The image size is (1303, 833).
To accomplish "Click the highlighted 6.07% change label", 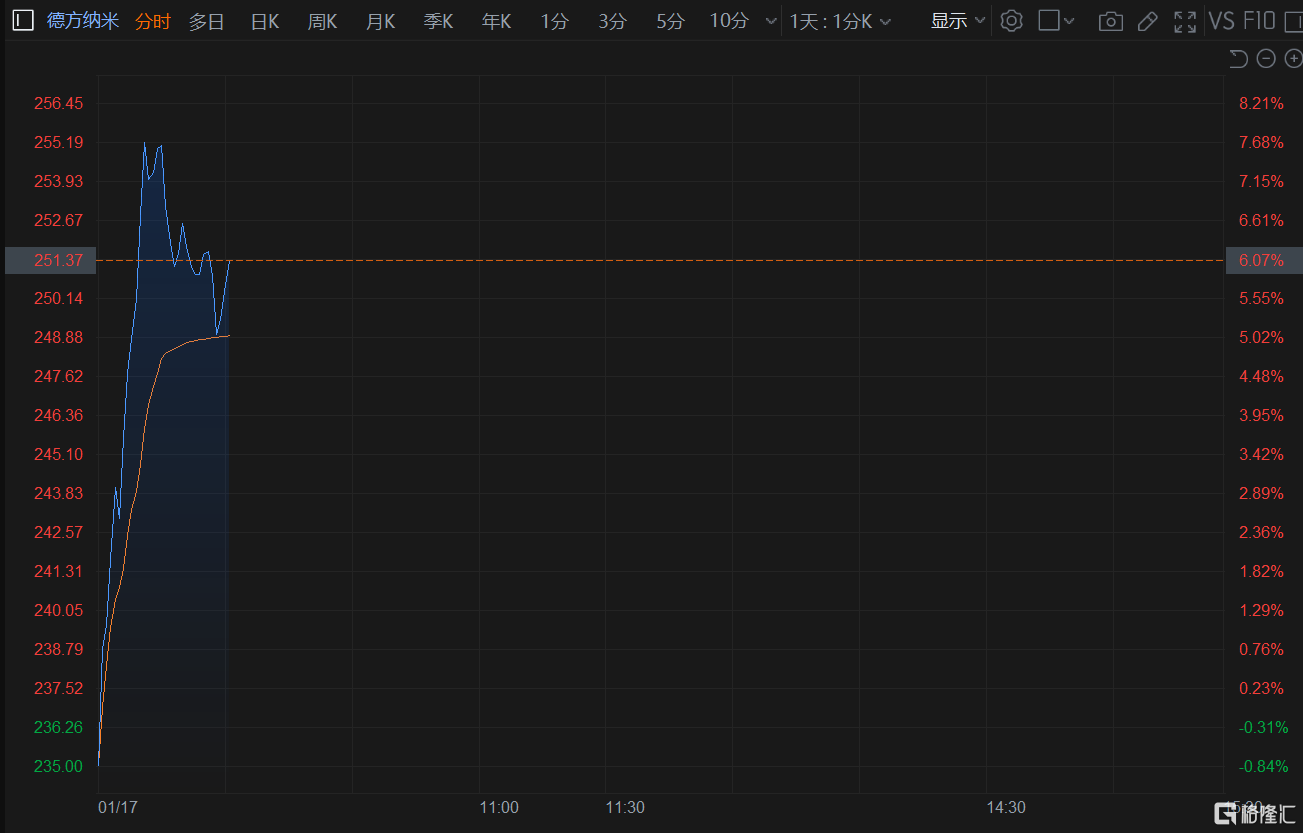I will 1263,260.
